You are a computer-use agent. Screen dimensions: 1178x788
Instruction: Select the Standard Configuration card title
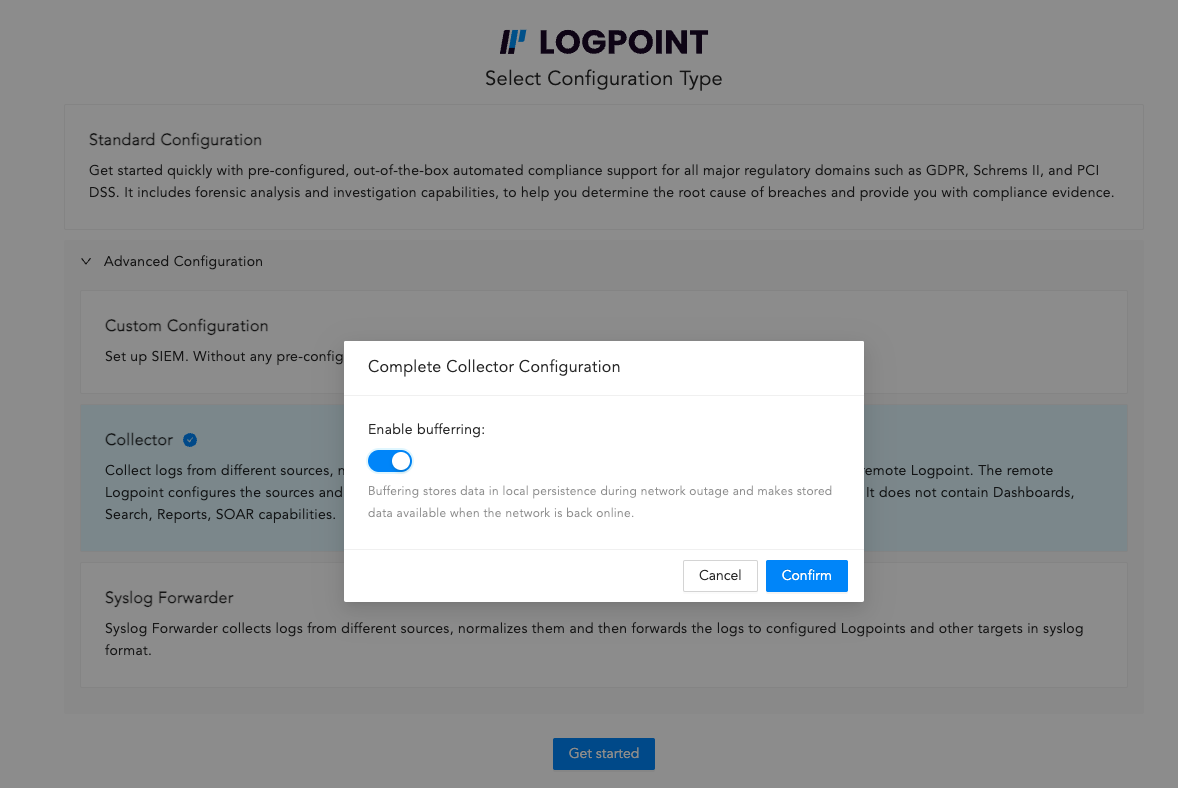click(175, 140)
